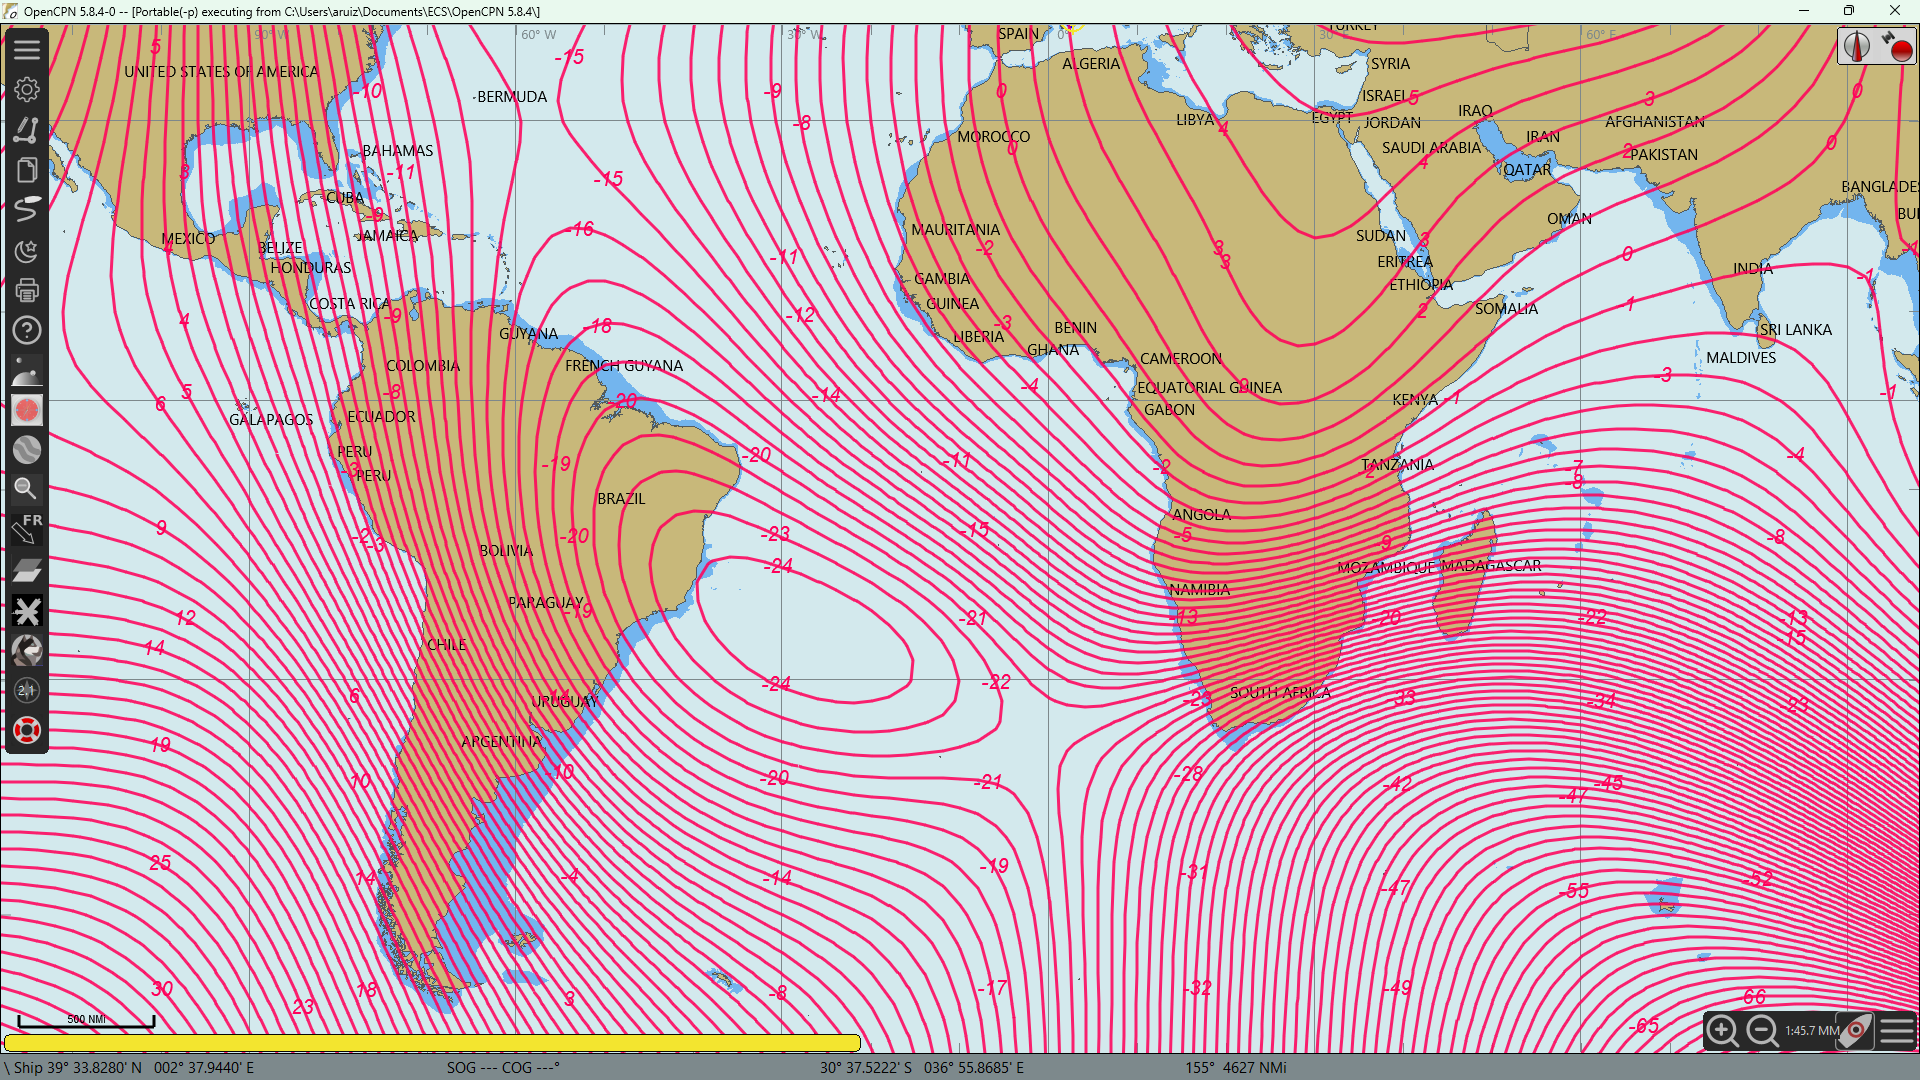Image resolution: width=1920 pixels, height=1080 pixels.
Task: Expand the main toolbar hamburger menu
Action: 27,49
